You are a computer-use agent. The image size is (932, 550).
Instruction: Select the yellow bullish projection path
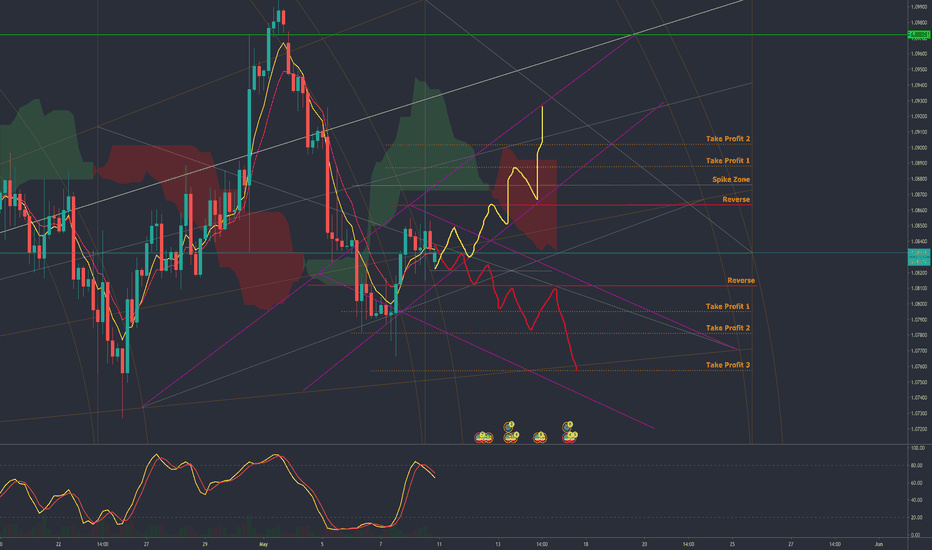click(508, 196)
